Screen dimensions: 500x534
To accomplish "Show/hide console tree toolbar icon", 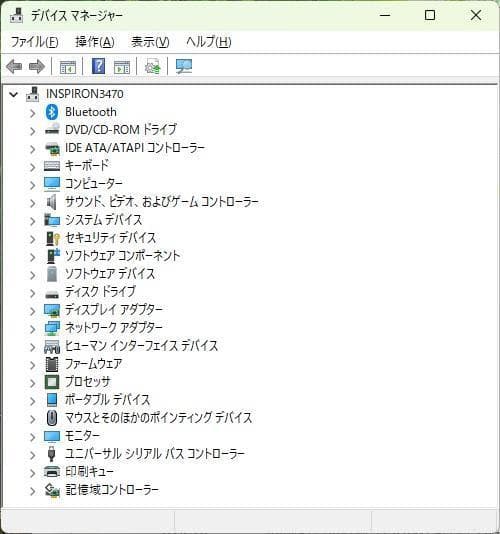I will (x=68, y=67).
